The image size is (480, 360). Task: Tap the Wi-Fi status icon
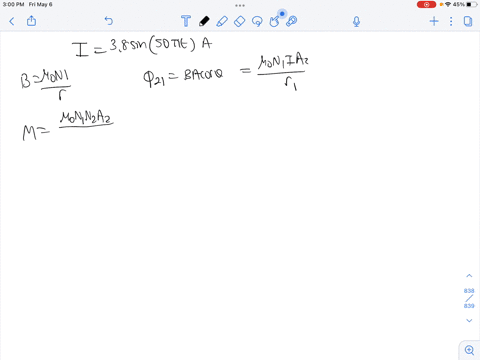point(448,4)
